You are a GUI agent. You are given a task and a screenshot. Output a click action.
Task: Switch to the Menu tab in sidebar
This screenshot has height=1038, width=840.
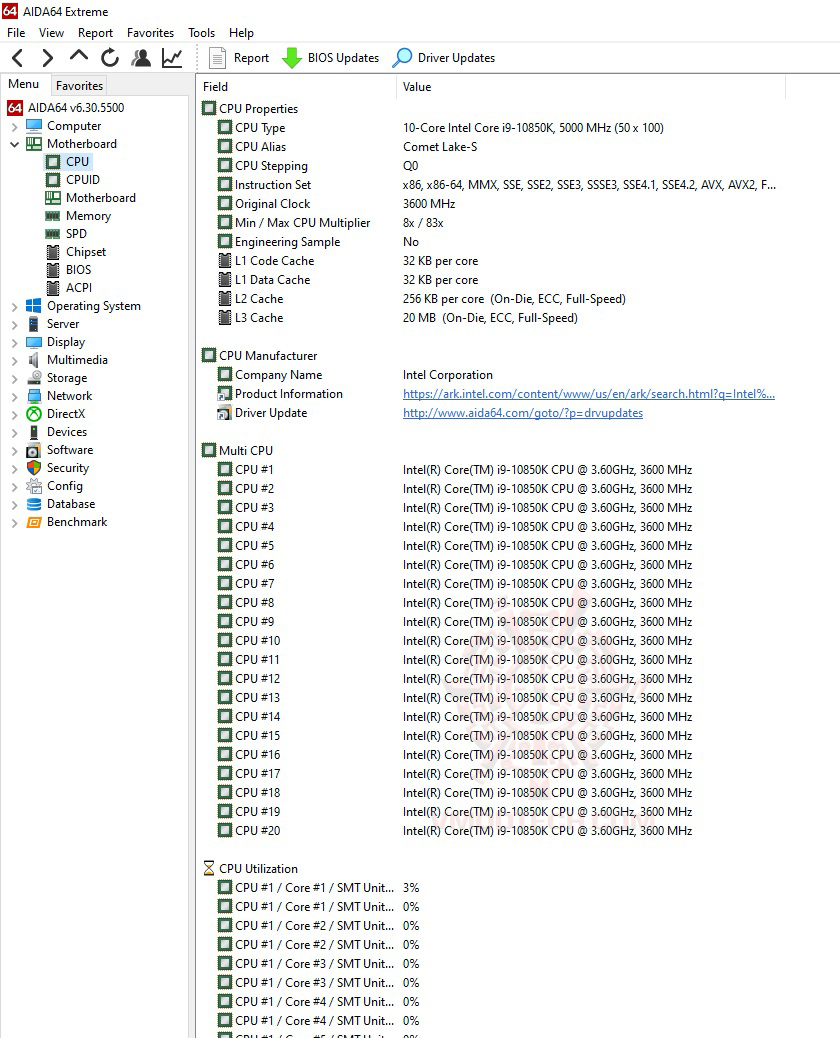point(24,84)
